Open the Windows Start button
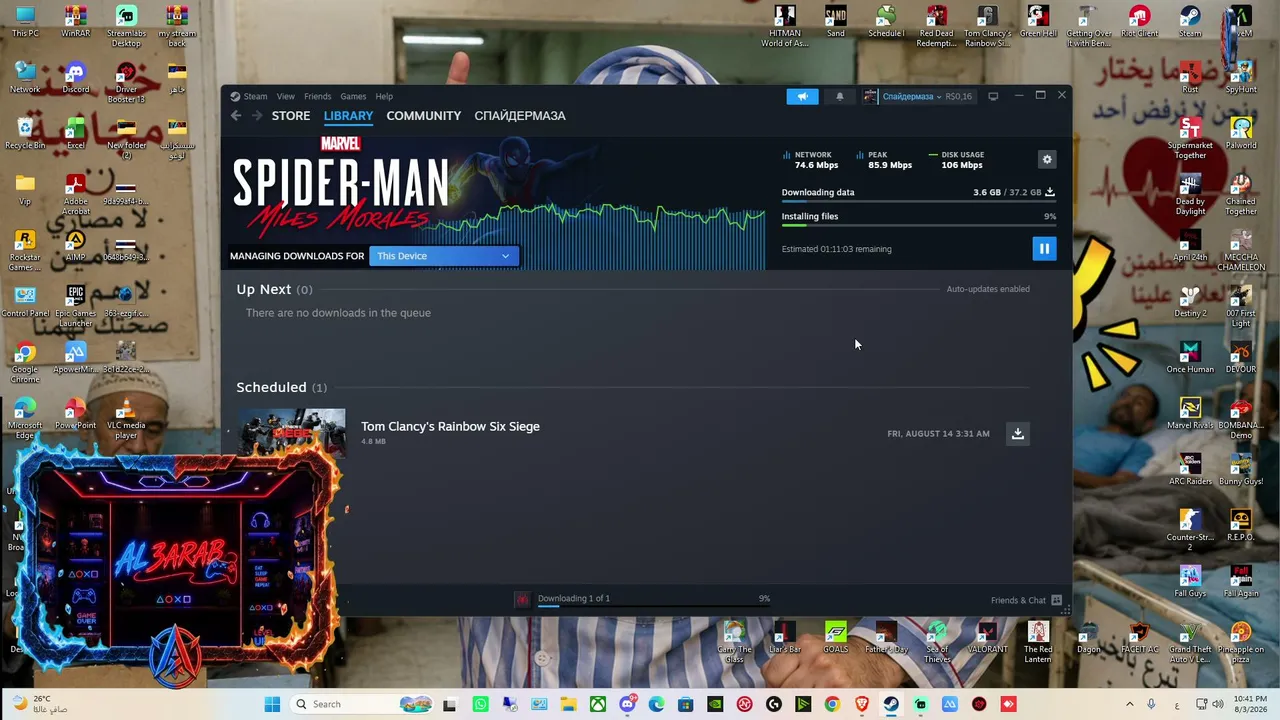 272,704
